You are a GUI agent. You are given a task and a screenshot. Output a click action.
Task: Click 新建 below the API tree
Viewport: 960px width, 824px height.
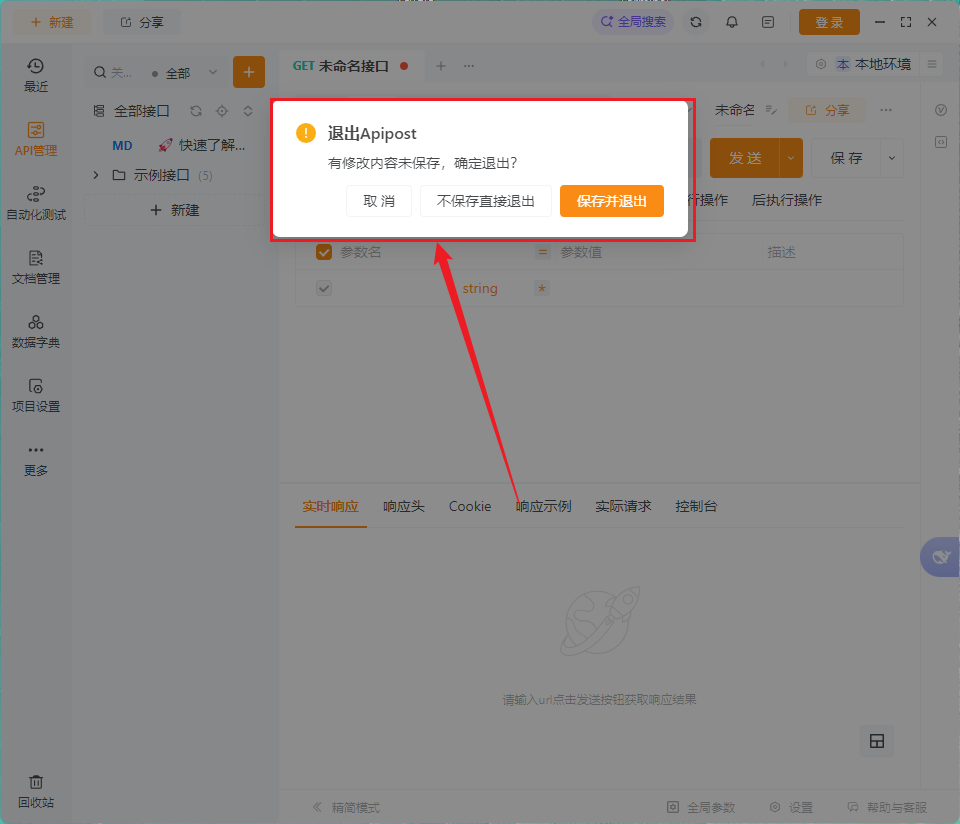(174, 210)
